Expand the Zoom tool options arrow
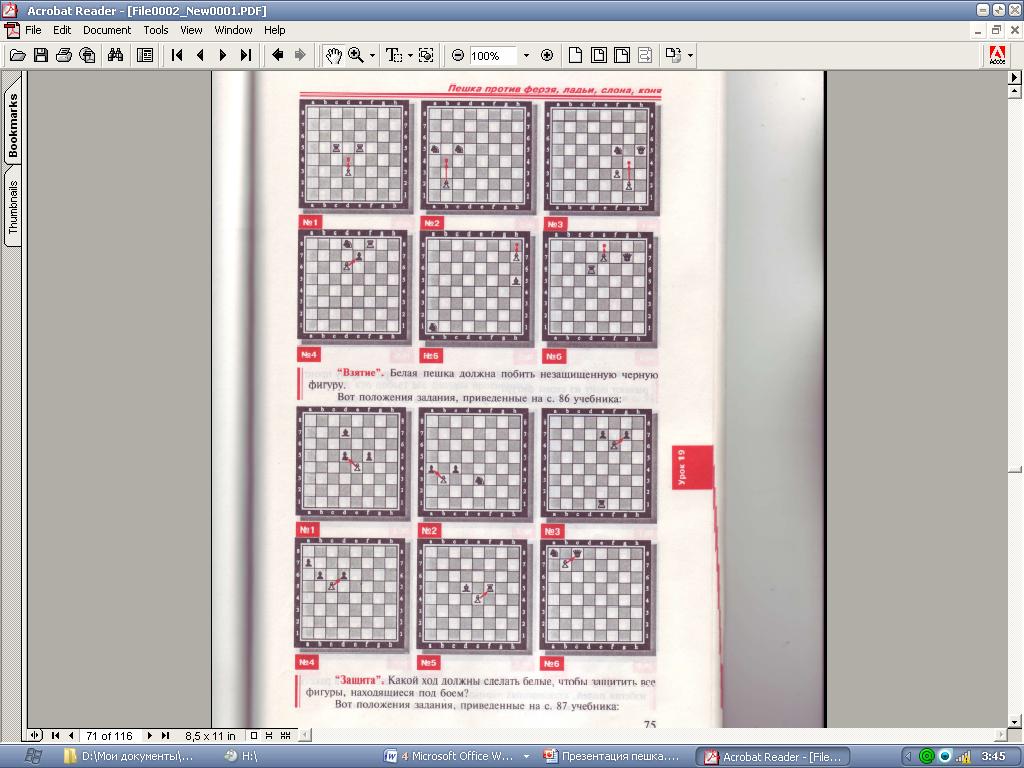 pyautogui.click(x=372, y=56)
